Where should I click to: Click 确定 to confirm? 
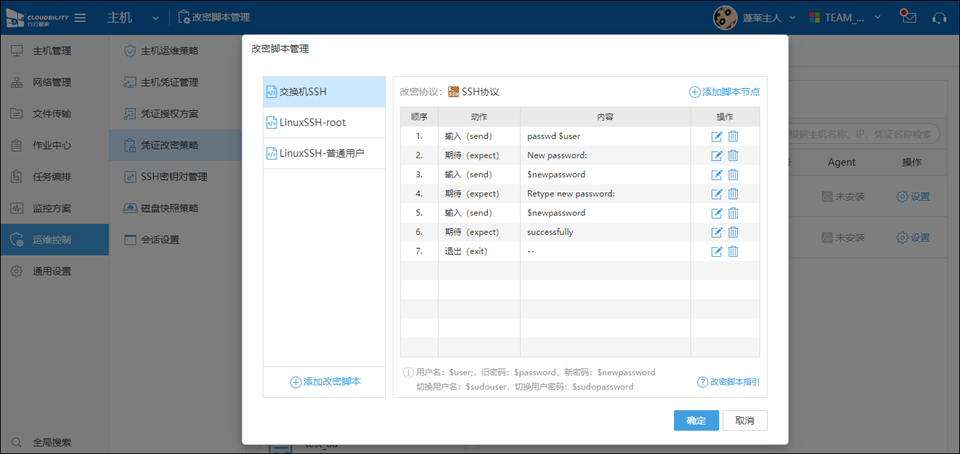(695, 420)
